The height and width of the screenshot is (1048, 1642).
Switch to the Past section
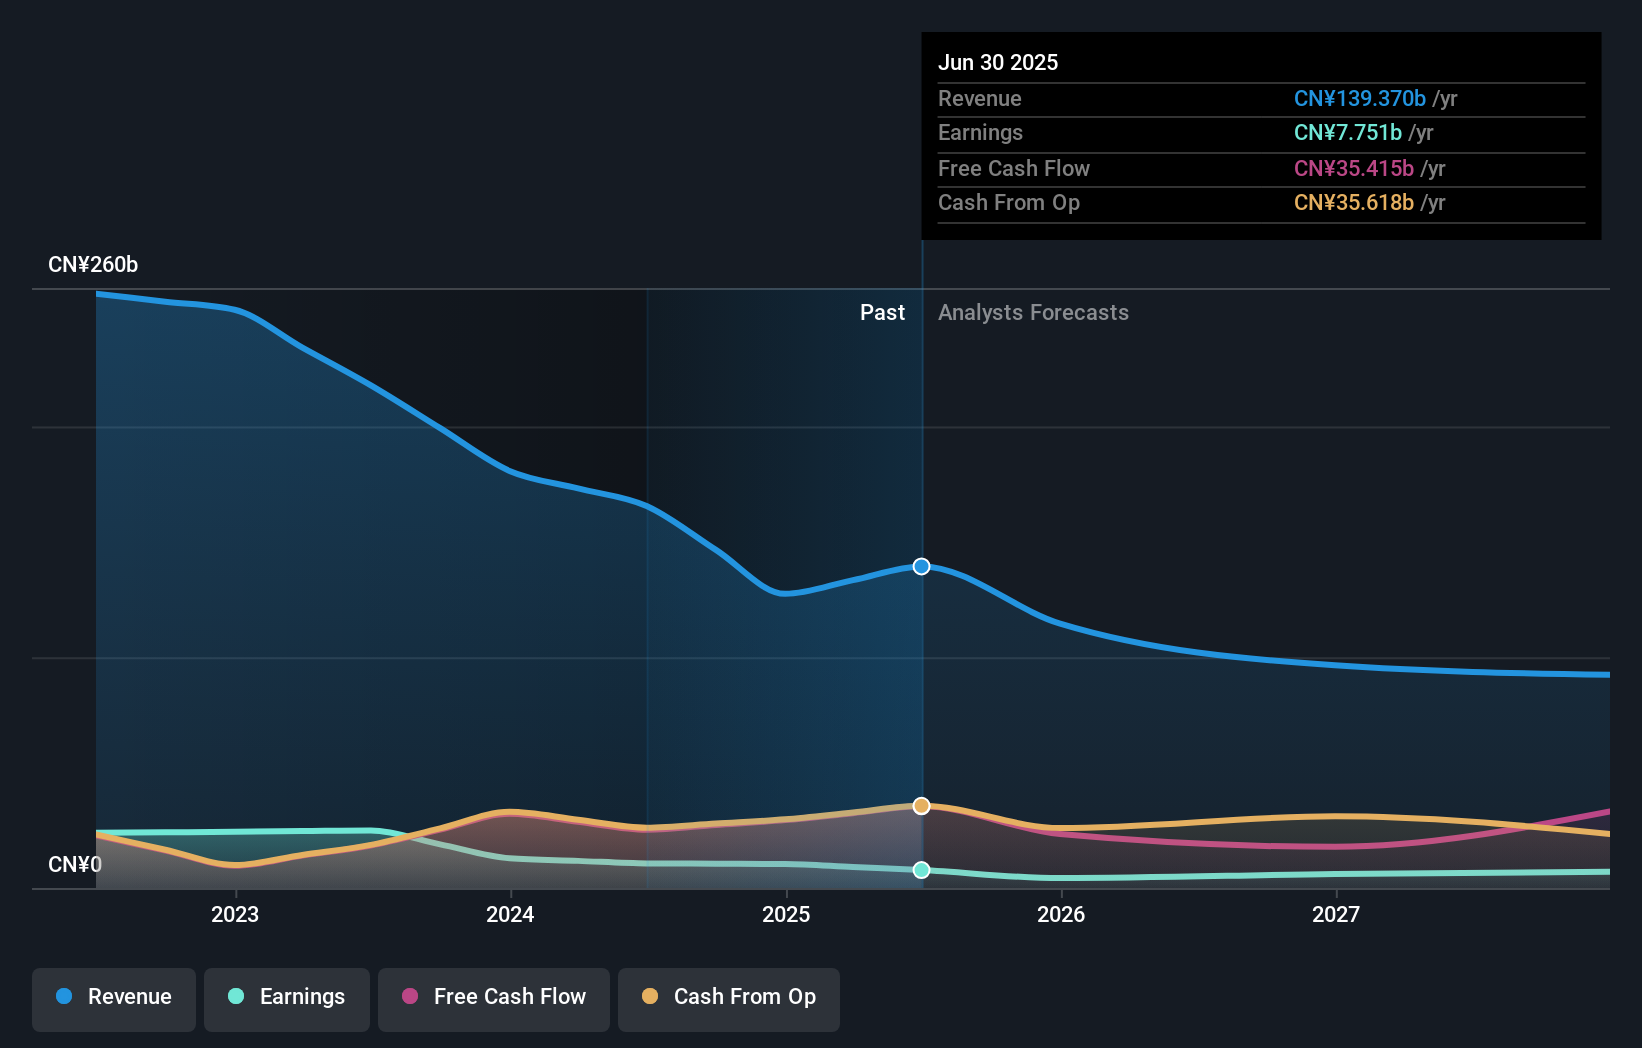pyautogui.click(x=882, y=312)
